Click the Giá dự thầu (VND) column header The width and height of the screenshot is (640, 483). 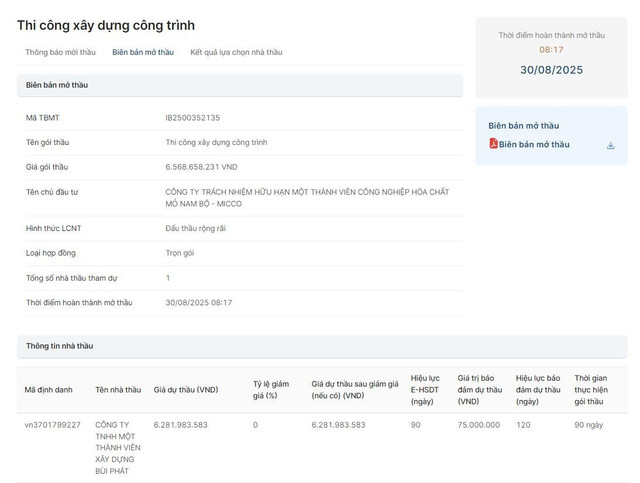pyautogui.click(x=186, y=389)
